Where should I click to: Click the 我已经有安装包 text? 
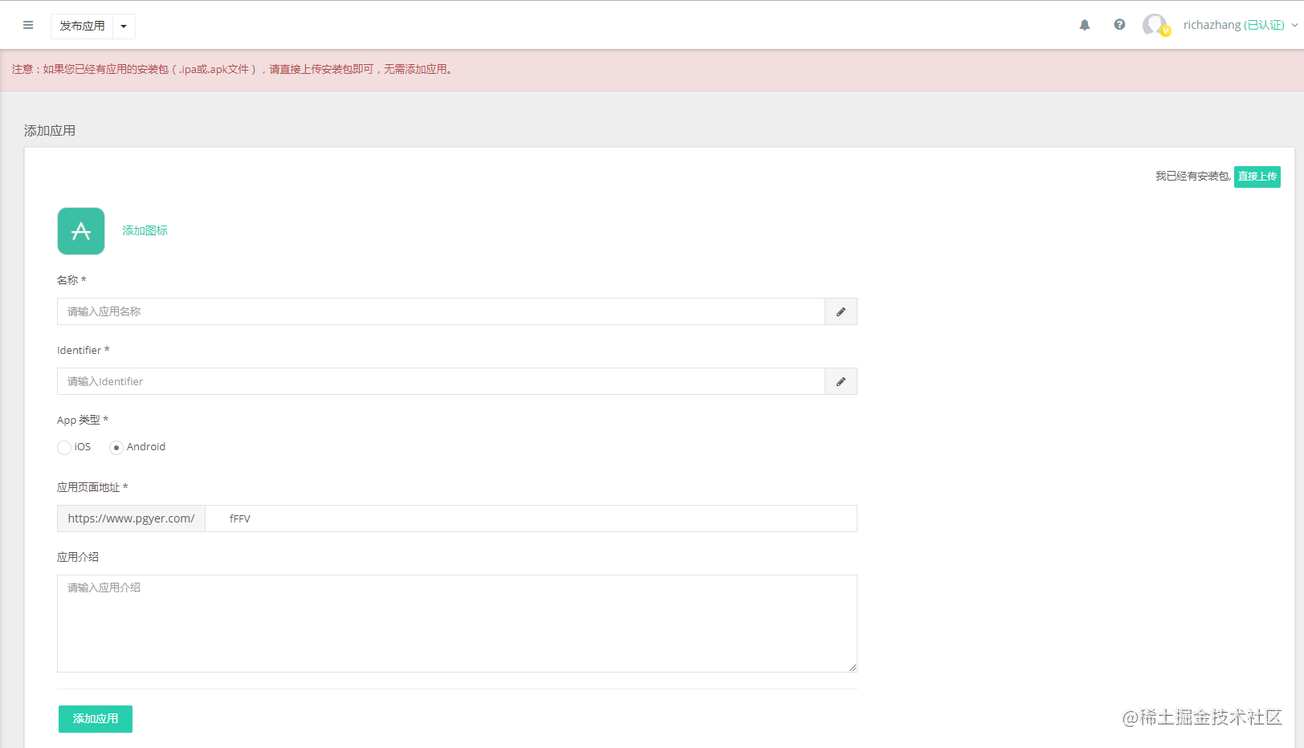point(1193,177)
